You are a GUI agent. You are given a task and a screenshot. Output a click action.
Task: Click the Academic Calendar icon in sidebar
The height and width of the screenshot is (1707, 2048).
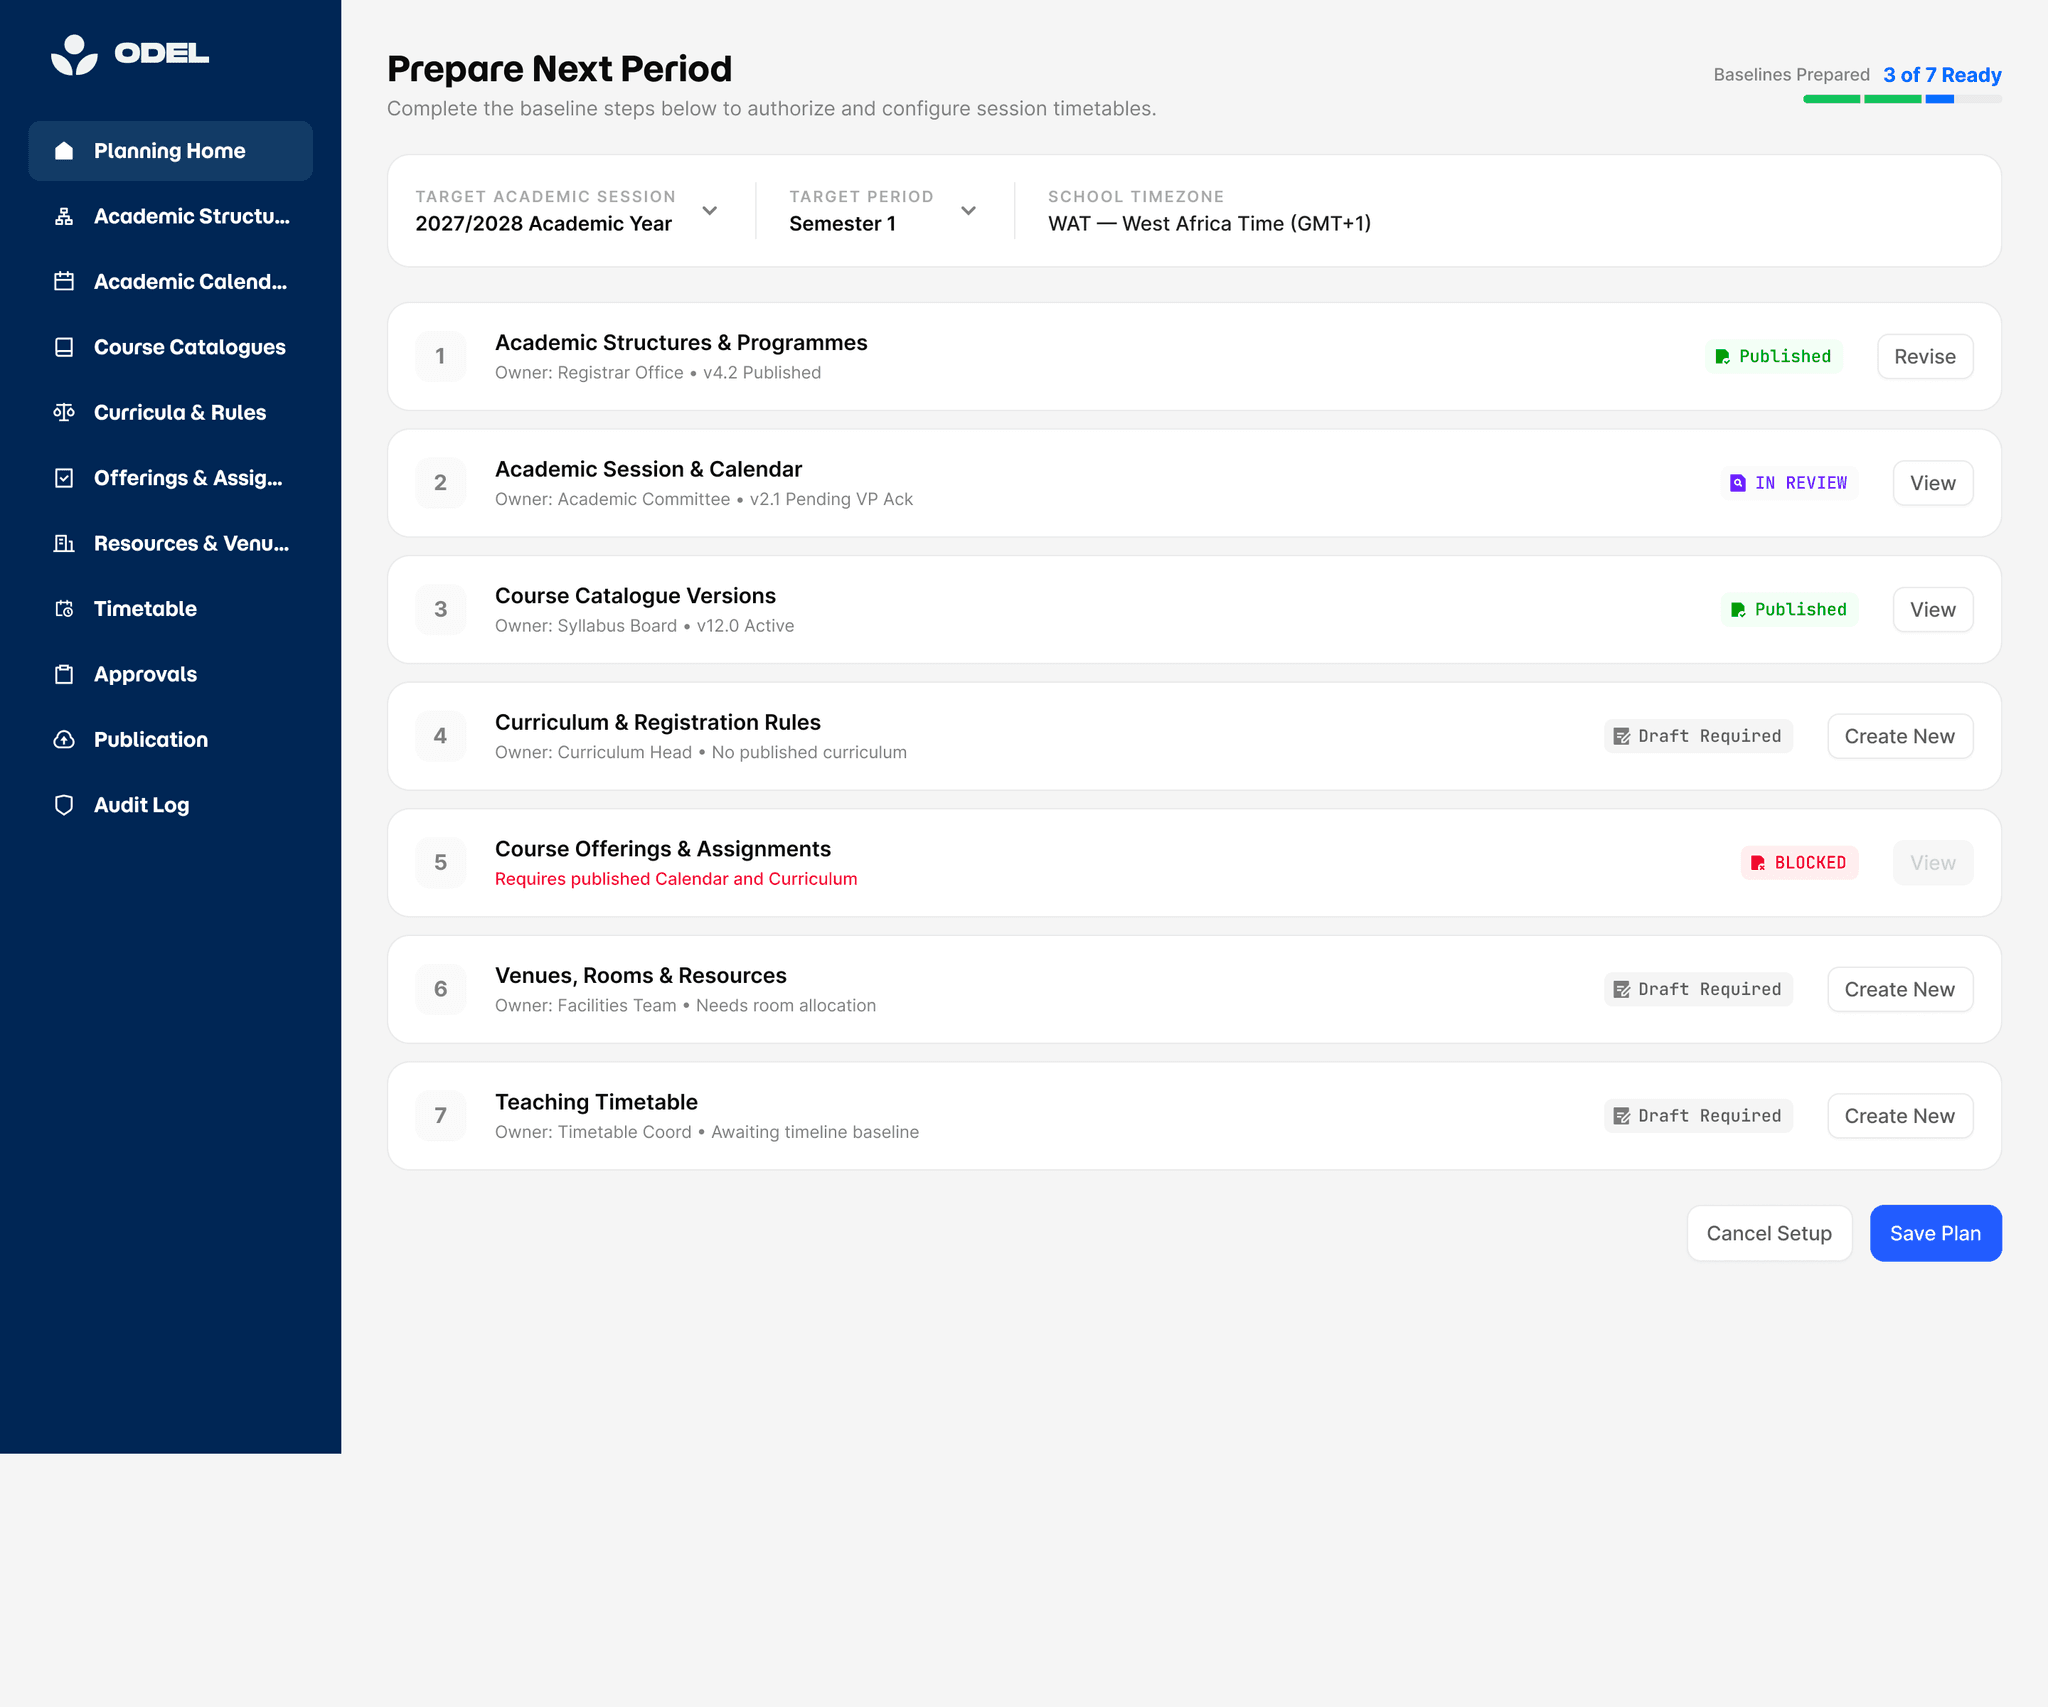[x=64, y=281]
